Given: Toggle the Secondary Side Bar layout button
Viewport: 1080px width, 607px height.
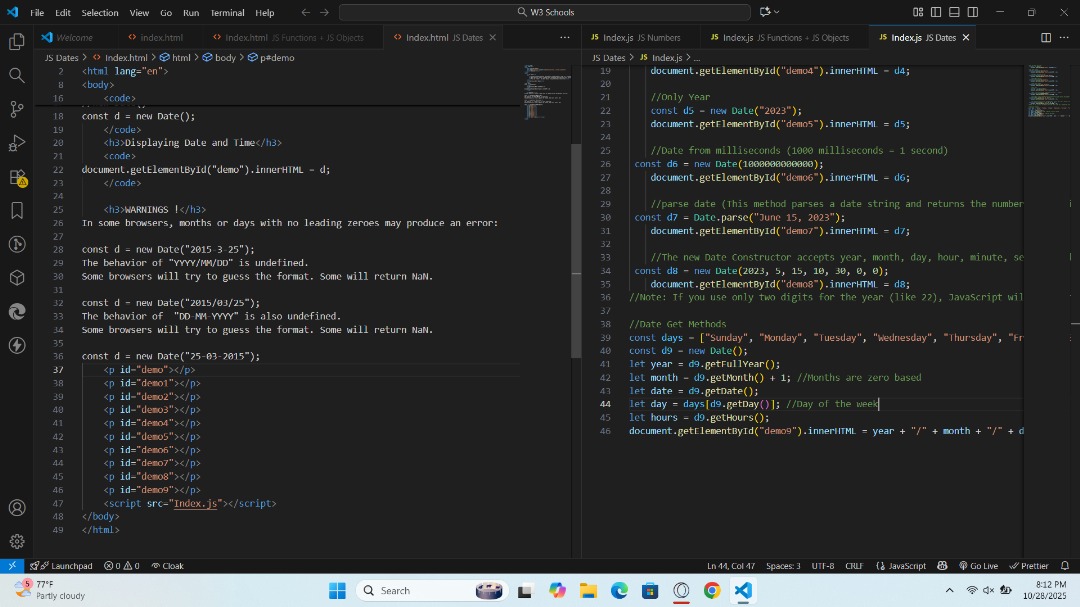Looking at the screenshot, I should (973, 12).
